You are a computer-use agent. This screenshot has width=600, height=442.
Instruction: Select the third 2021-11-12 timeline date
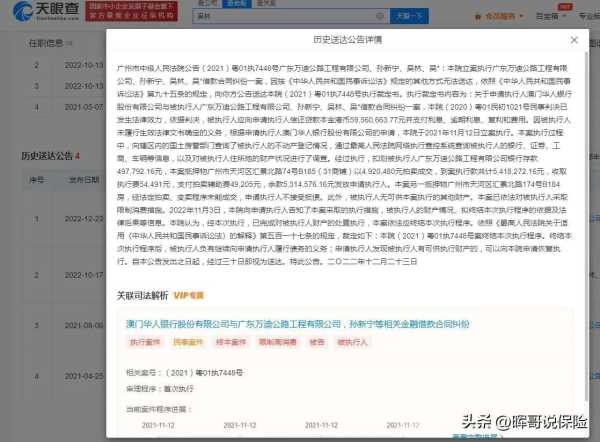click(321, 425)
